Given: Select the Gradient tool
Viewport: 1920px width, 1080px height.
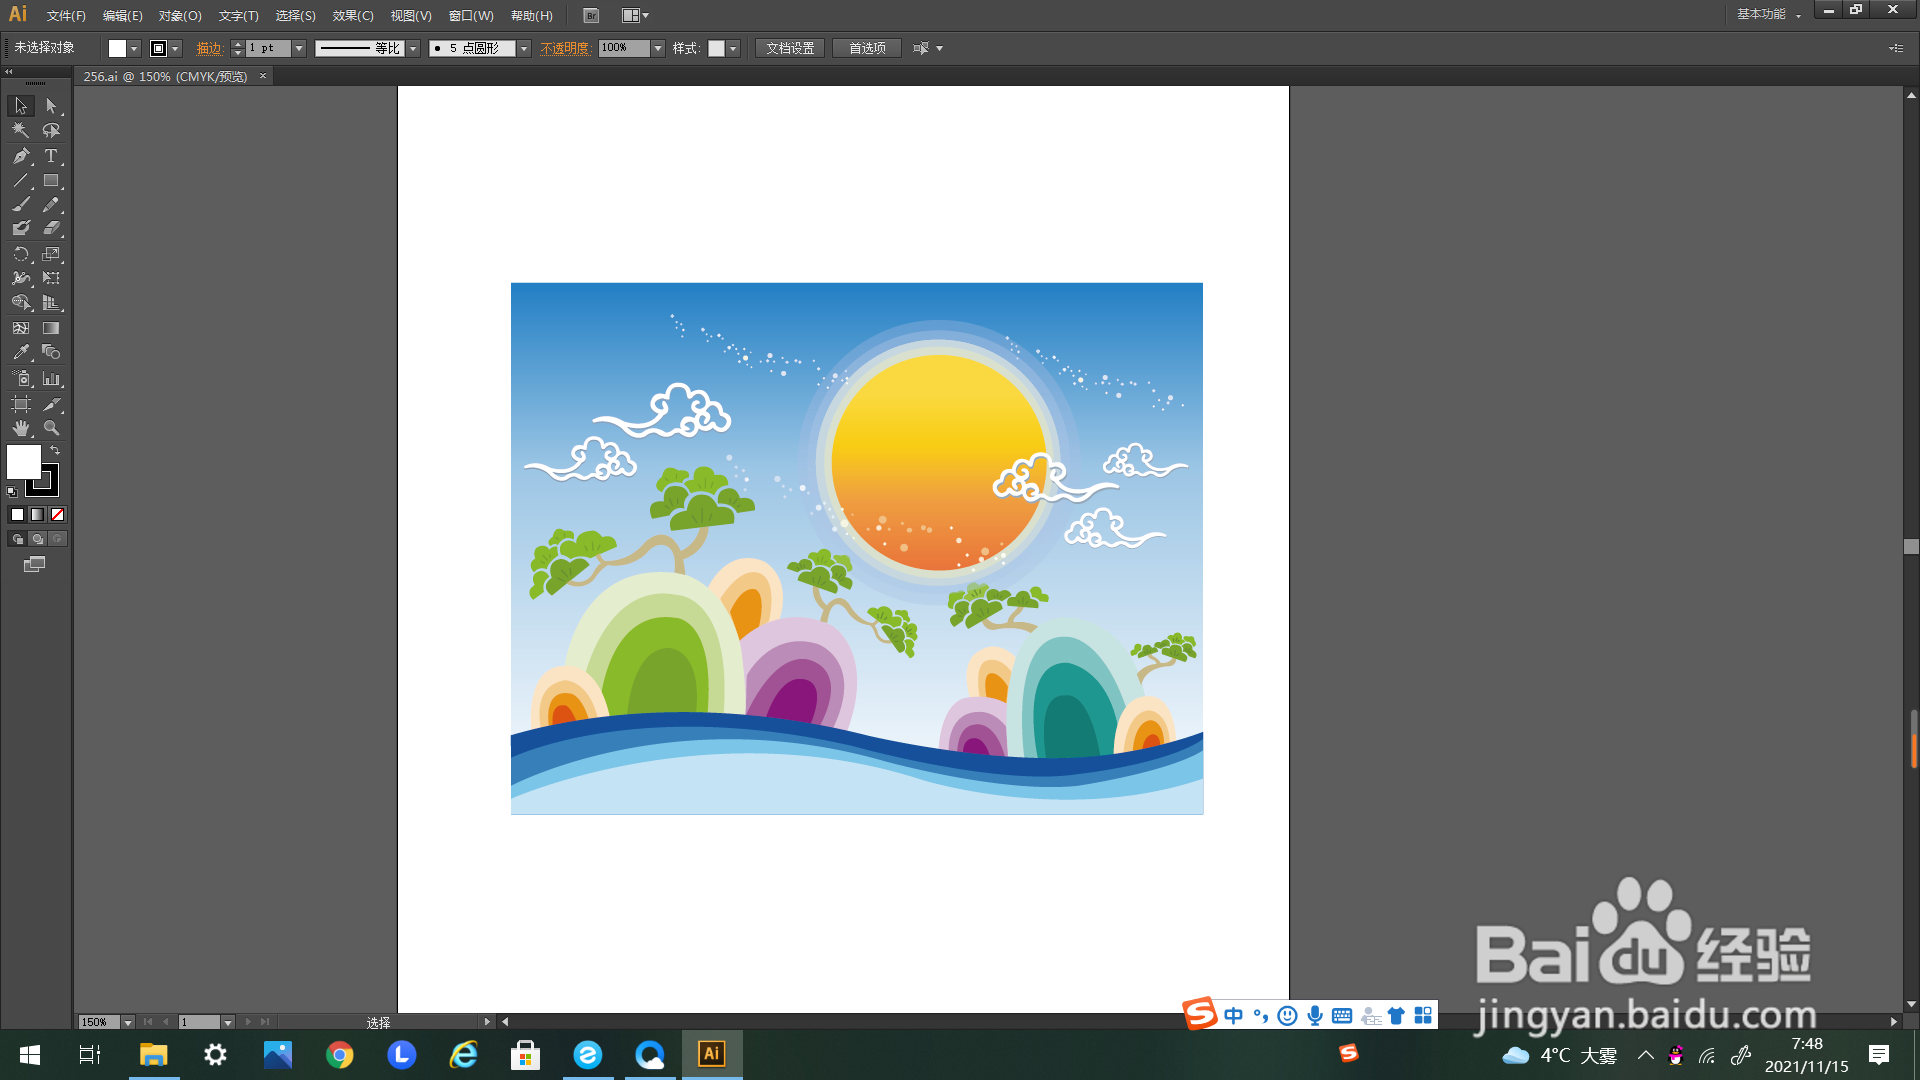Looking at the screenshot, I should (x=51, y=328).
